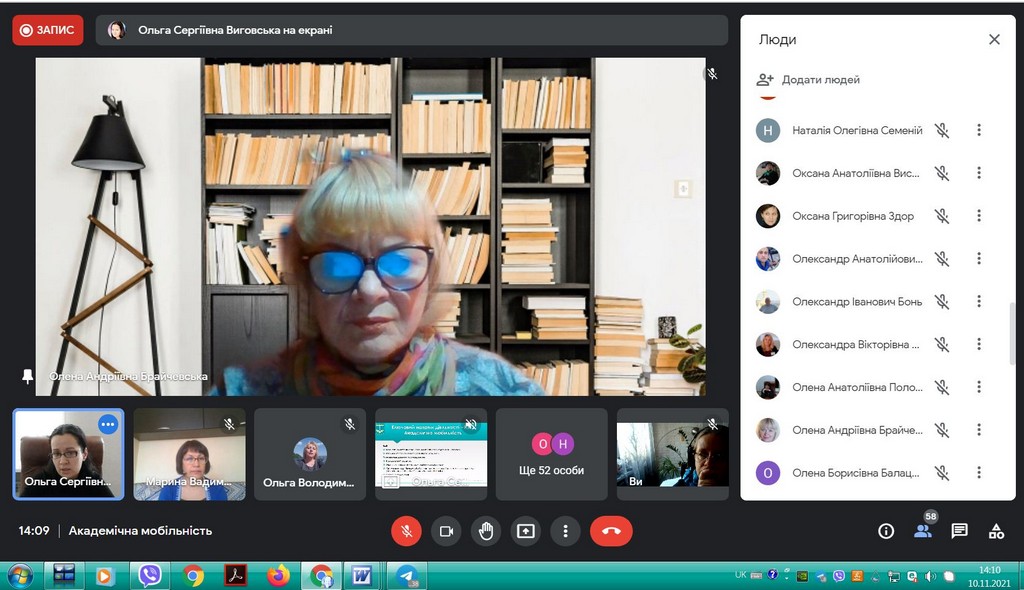Unmute the microphone in call controls

click(406, 531)
